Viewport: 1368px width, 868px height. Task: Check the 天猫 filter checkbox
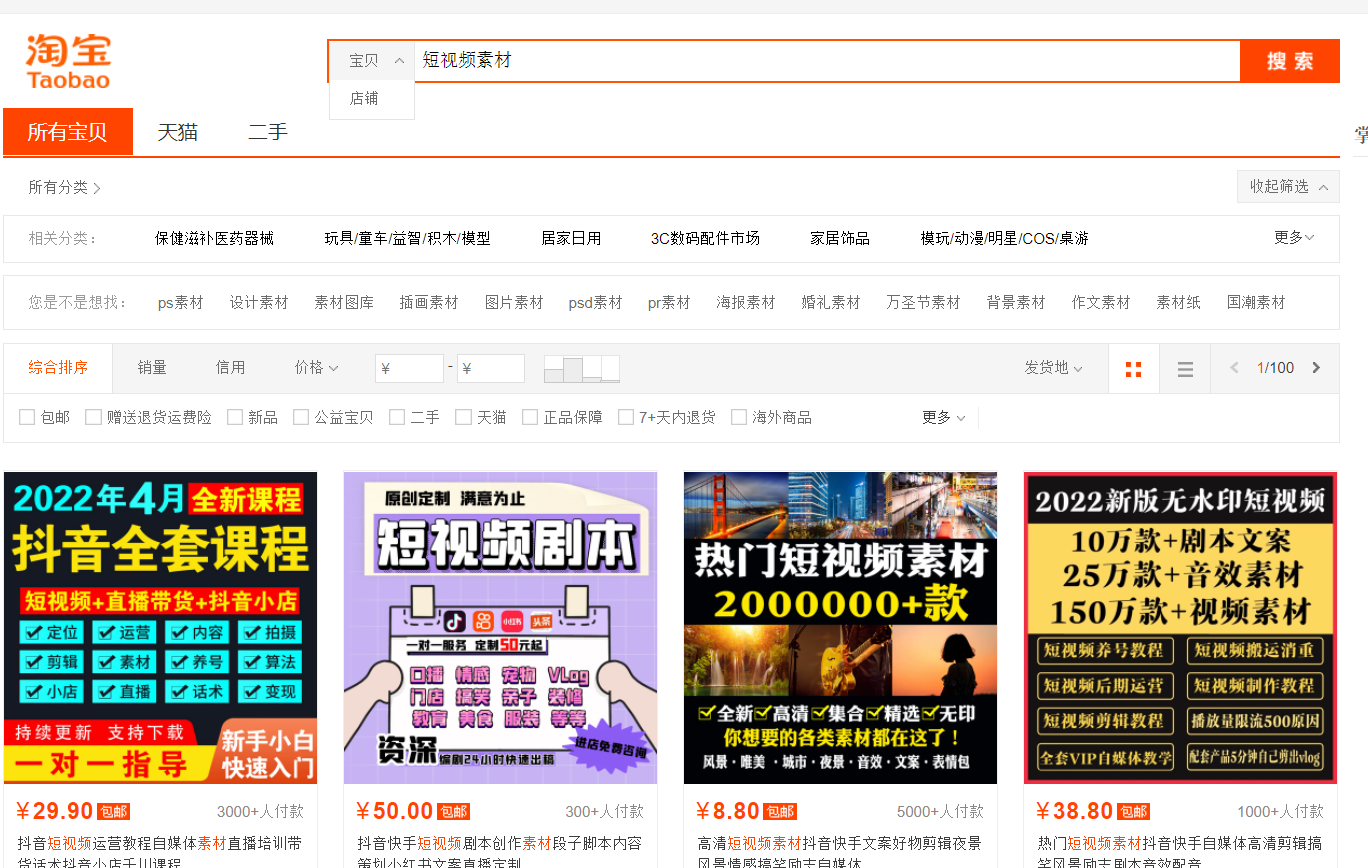coord(464,417)
